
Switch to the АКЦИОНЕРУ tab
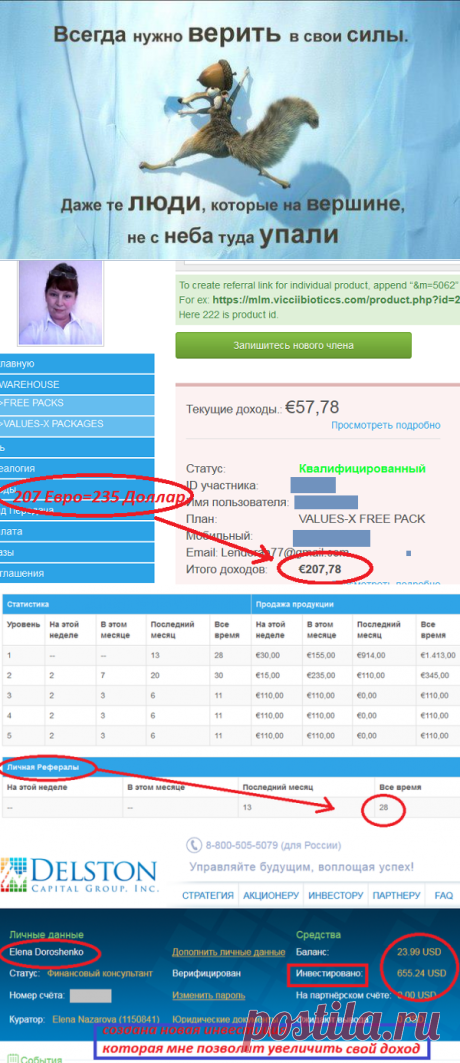click(x=270, y=896)
